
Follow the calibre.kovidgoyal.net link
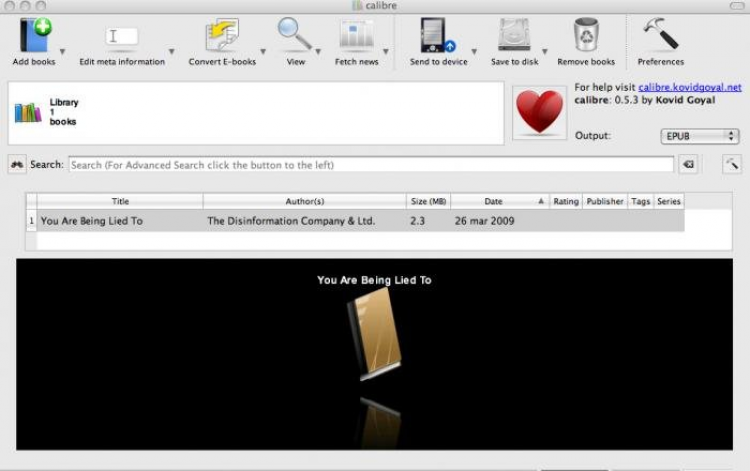tap(690, 87)
